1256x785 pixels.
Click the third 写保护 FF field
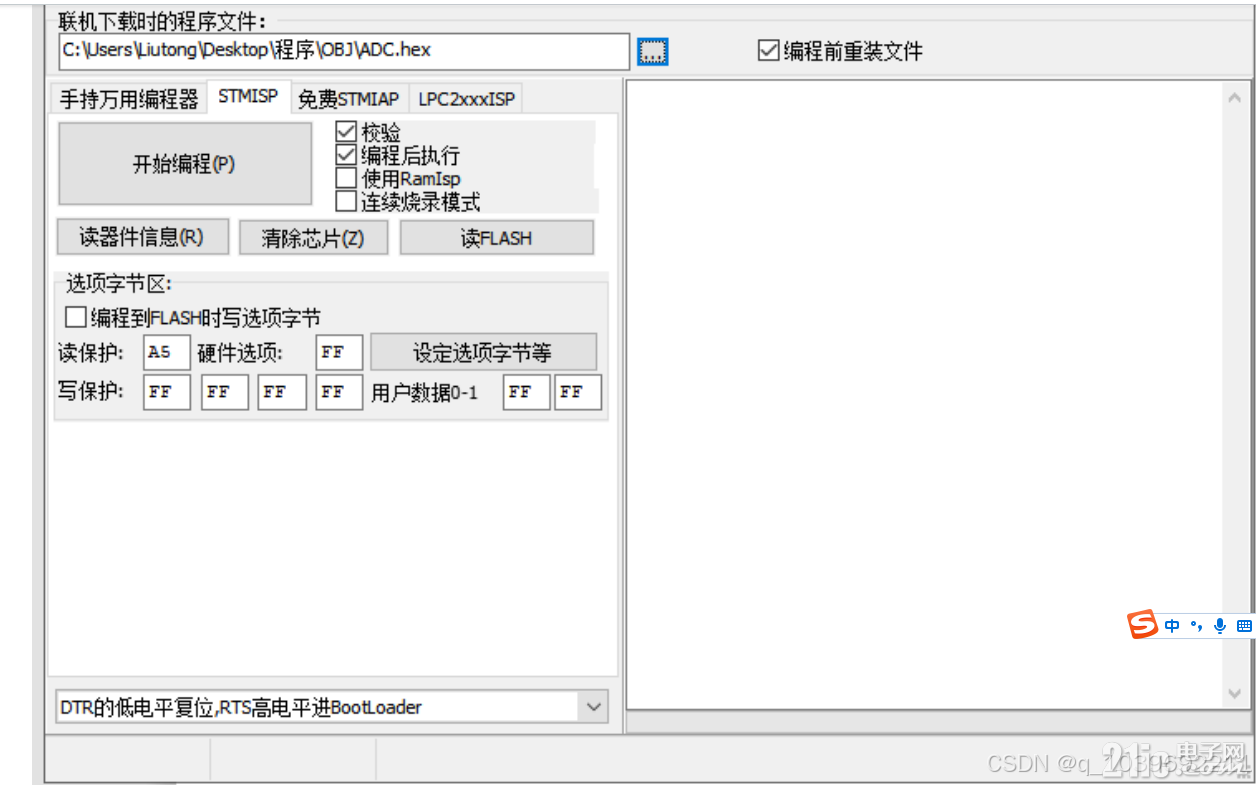point(282,392)
